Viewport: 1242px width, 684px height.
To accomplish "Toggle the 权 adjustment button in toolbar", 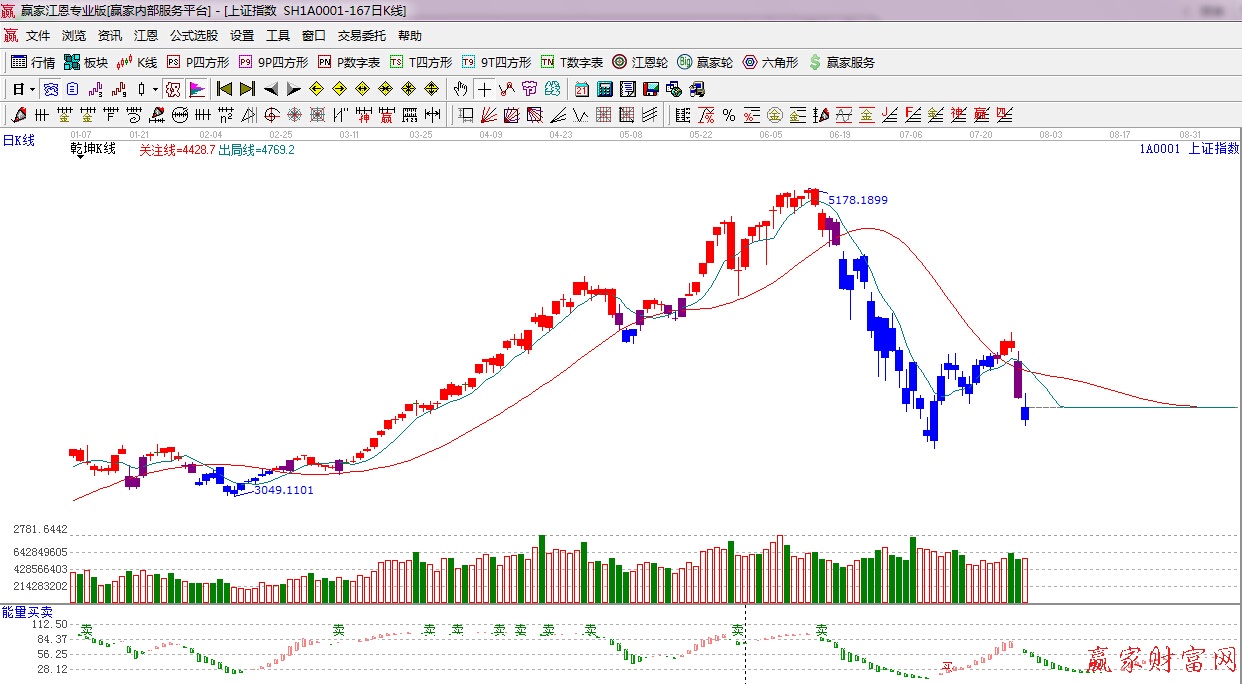I will [x=173, y=89].
